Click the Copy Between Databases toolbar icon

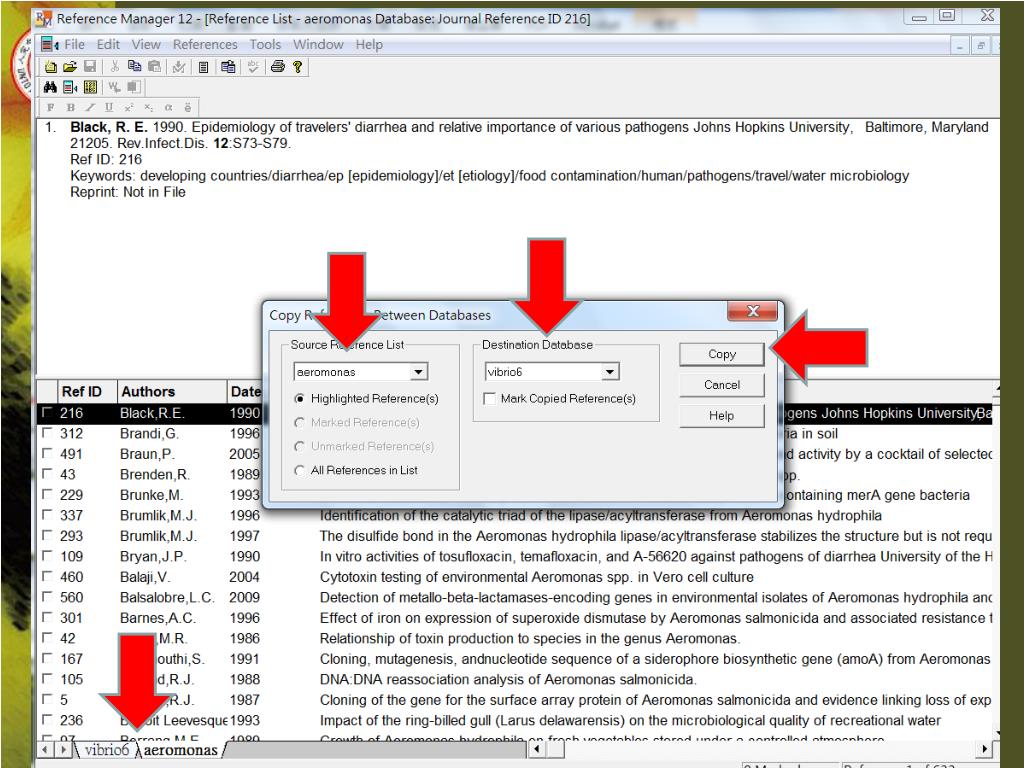click(228, 67)
